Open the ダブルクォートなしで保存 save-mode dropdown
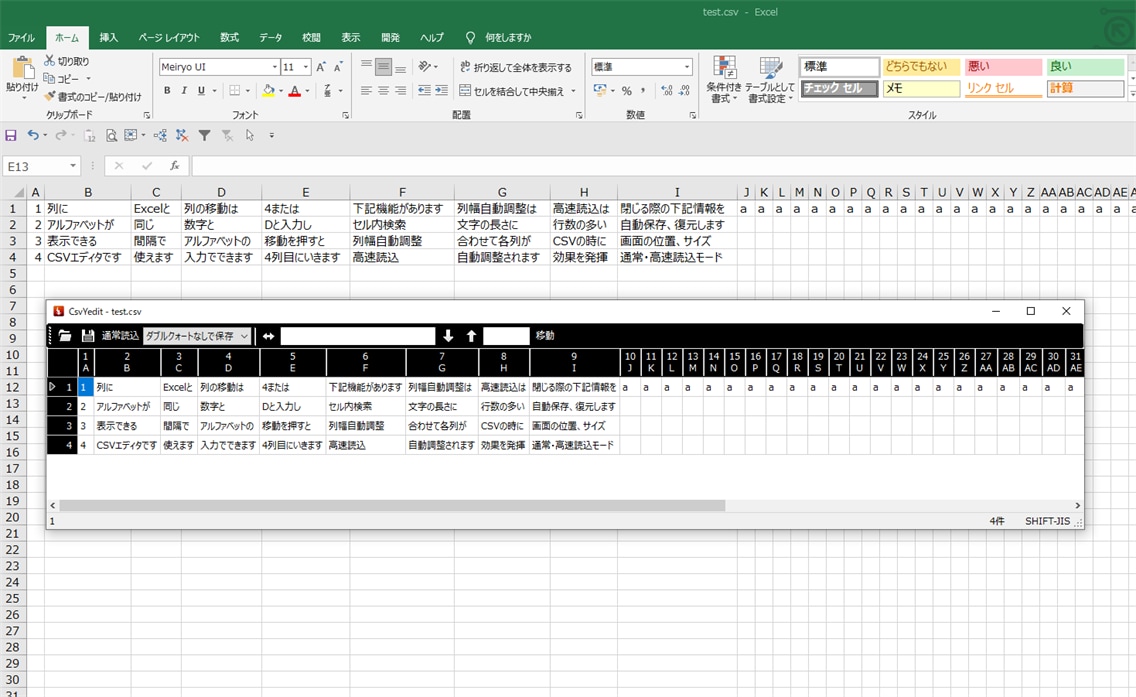Screen dimensions: 1136x697 tap(244, 335)
